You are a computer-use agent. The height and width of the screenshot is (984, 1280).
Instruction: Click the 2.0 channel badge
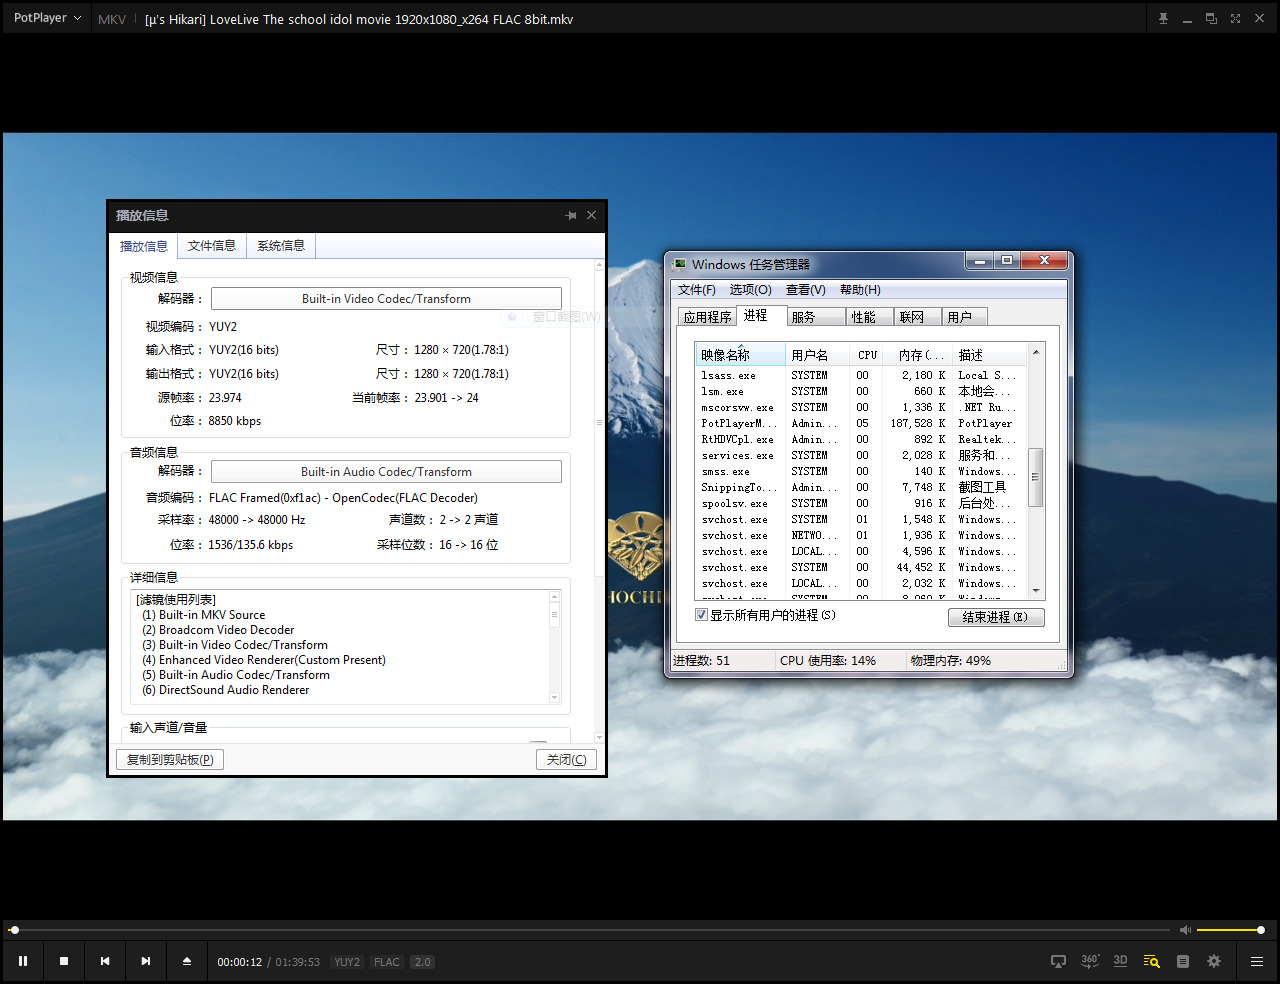coord(423,962)
